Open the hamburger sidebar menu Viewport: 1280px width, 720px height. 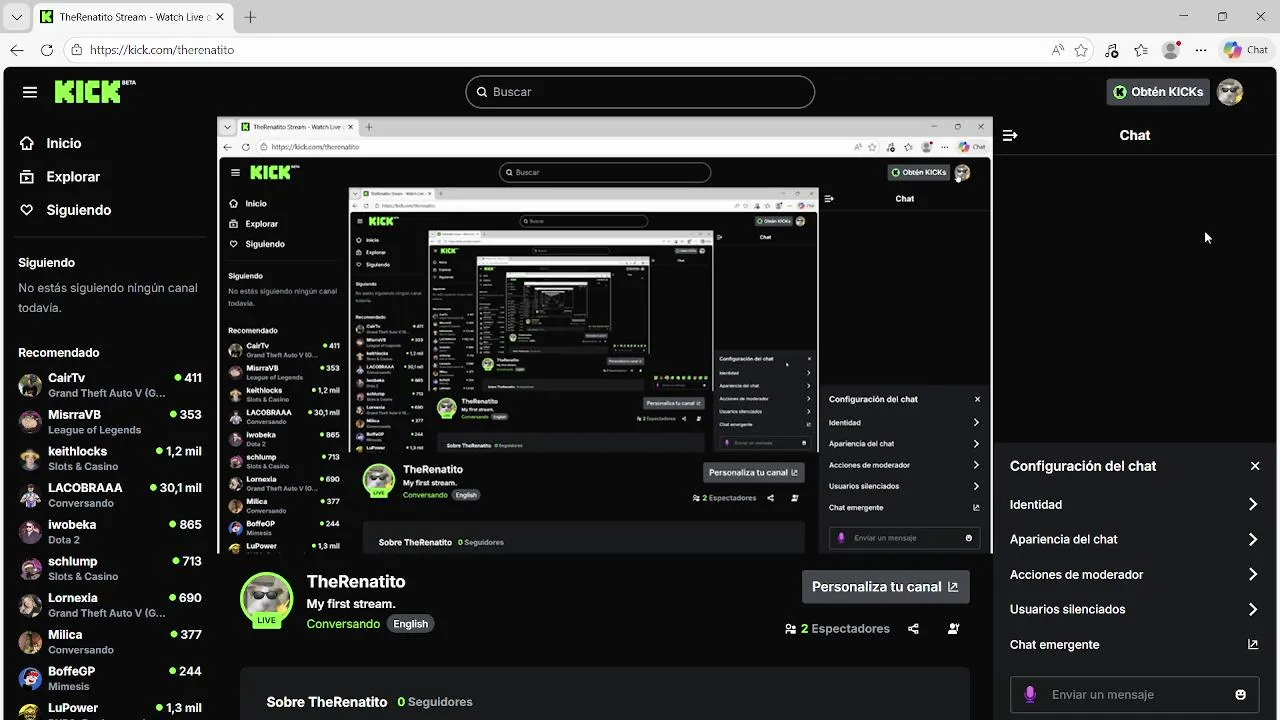[x=30, y=92]
